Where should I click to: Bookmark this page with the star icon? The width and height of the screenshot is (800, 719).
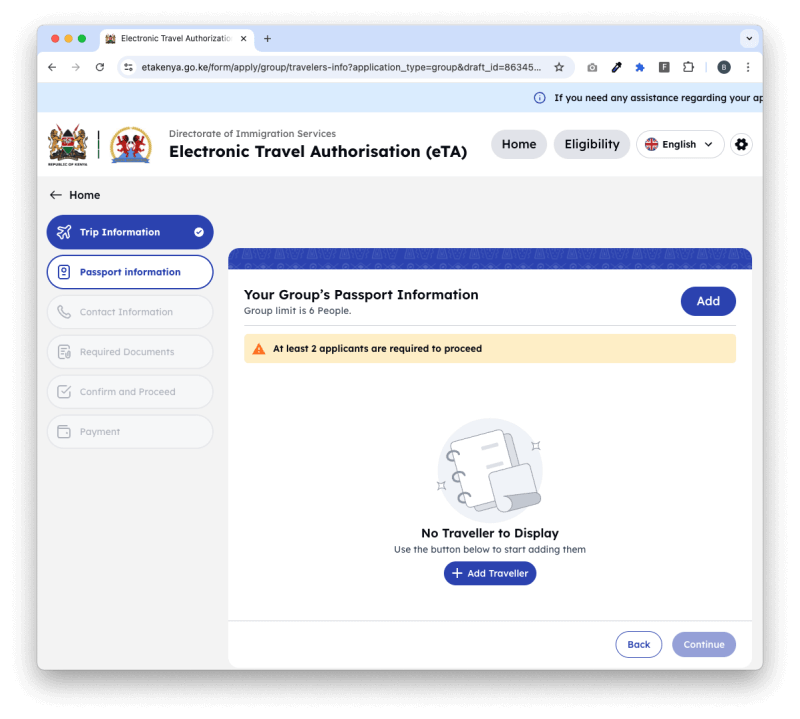[x=559, y=67]
